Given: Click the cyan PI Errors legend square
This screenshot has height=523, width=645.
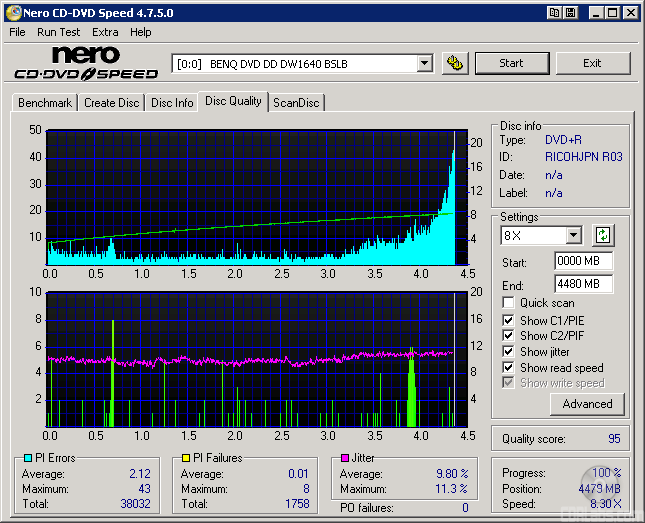Looking at the screenshot, I should (27, 459).
